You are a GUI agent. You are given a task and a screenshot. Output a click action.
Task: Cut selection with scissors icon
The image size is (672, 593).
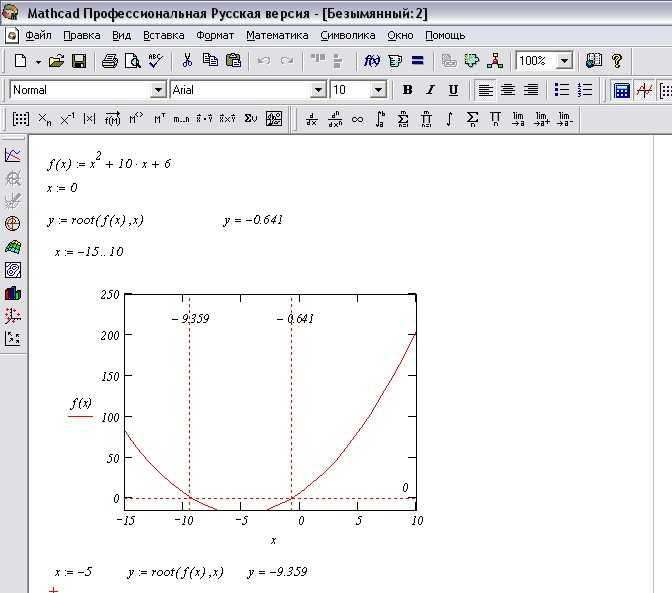187,61
